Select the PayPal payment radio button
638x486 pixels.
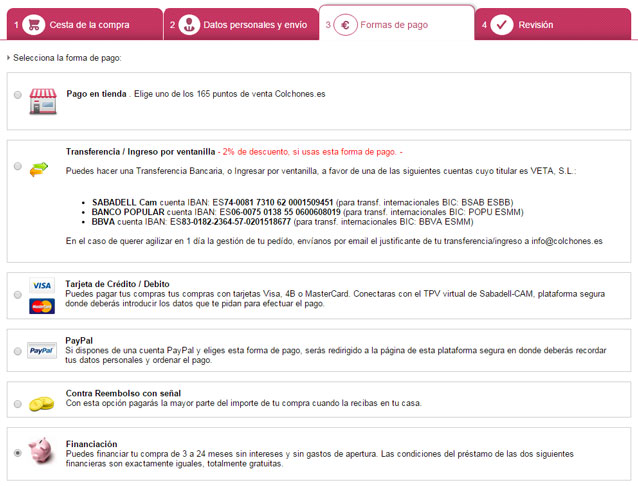tap(18, 351)
